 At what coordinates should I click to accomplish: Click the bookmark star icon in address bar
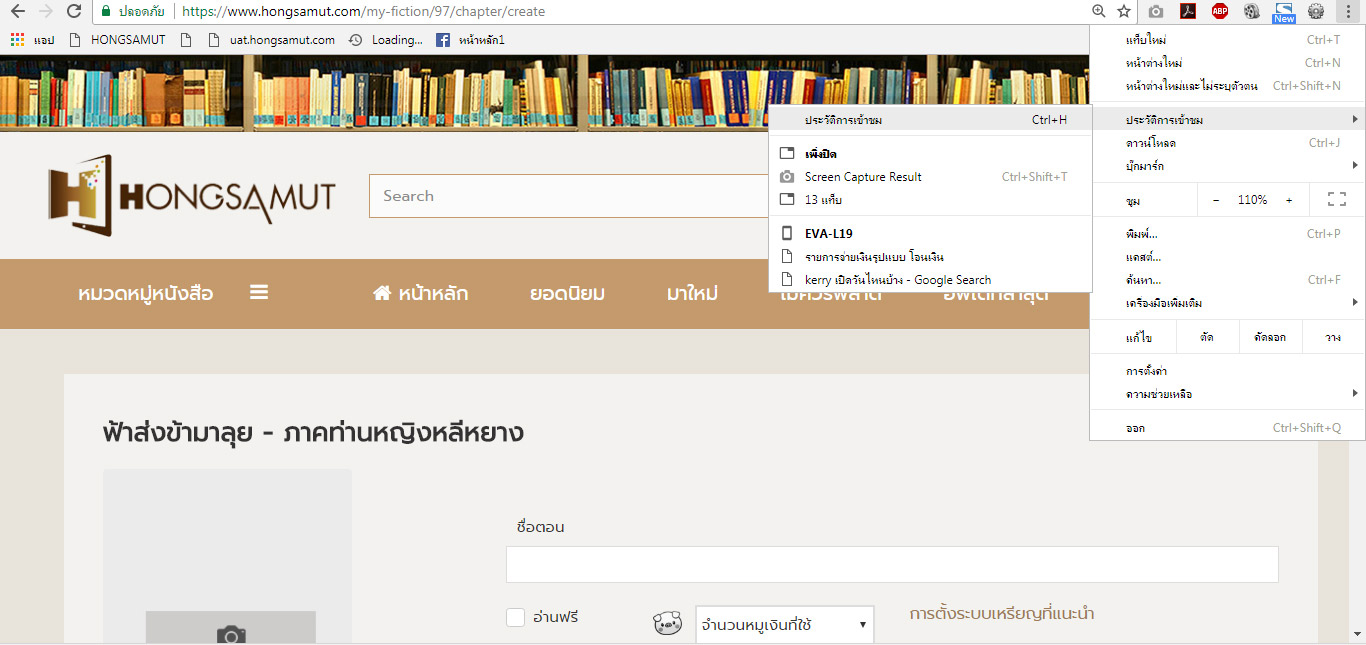pyautogui.click(x=1124, y=11)
